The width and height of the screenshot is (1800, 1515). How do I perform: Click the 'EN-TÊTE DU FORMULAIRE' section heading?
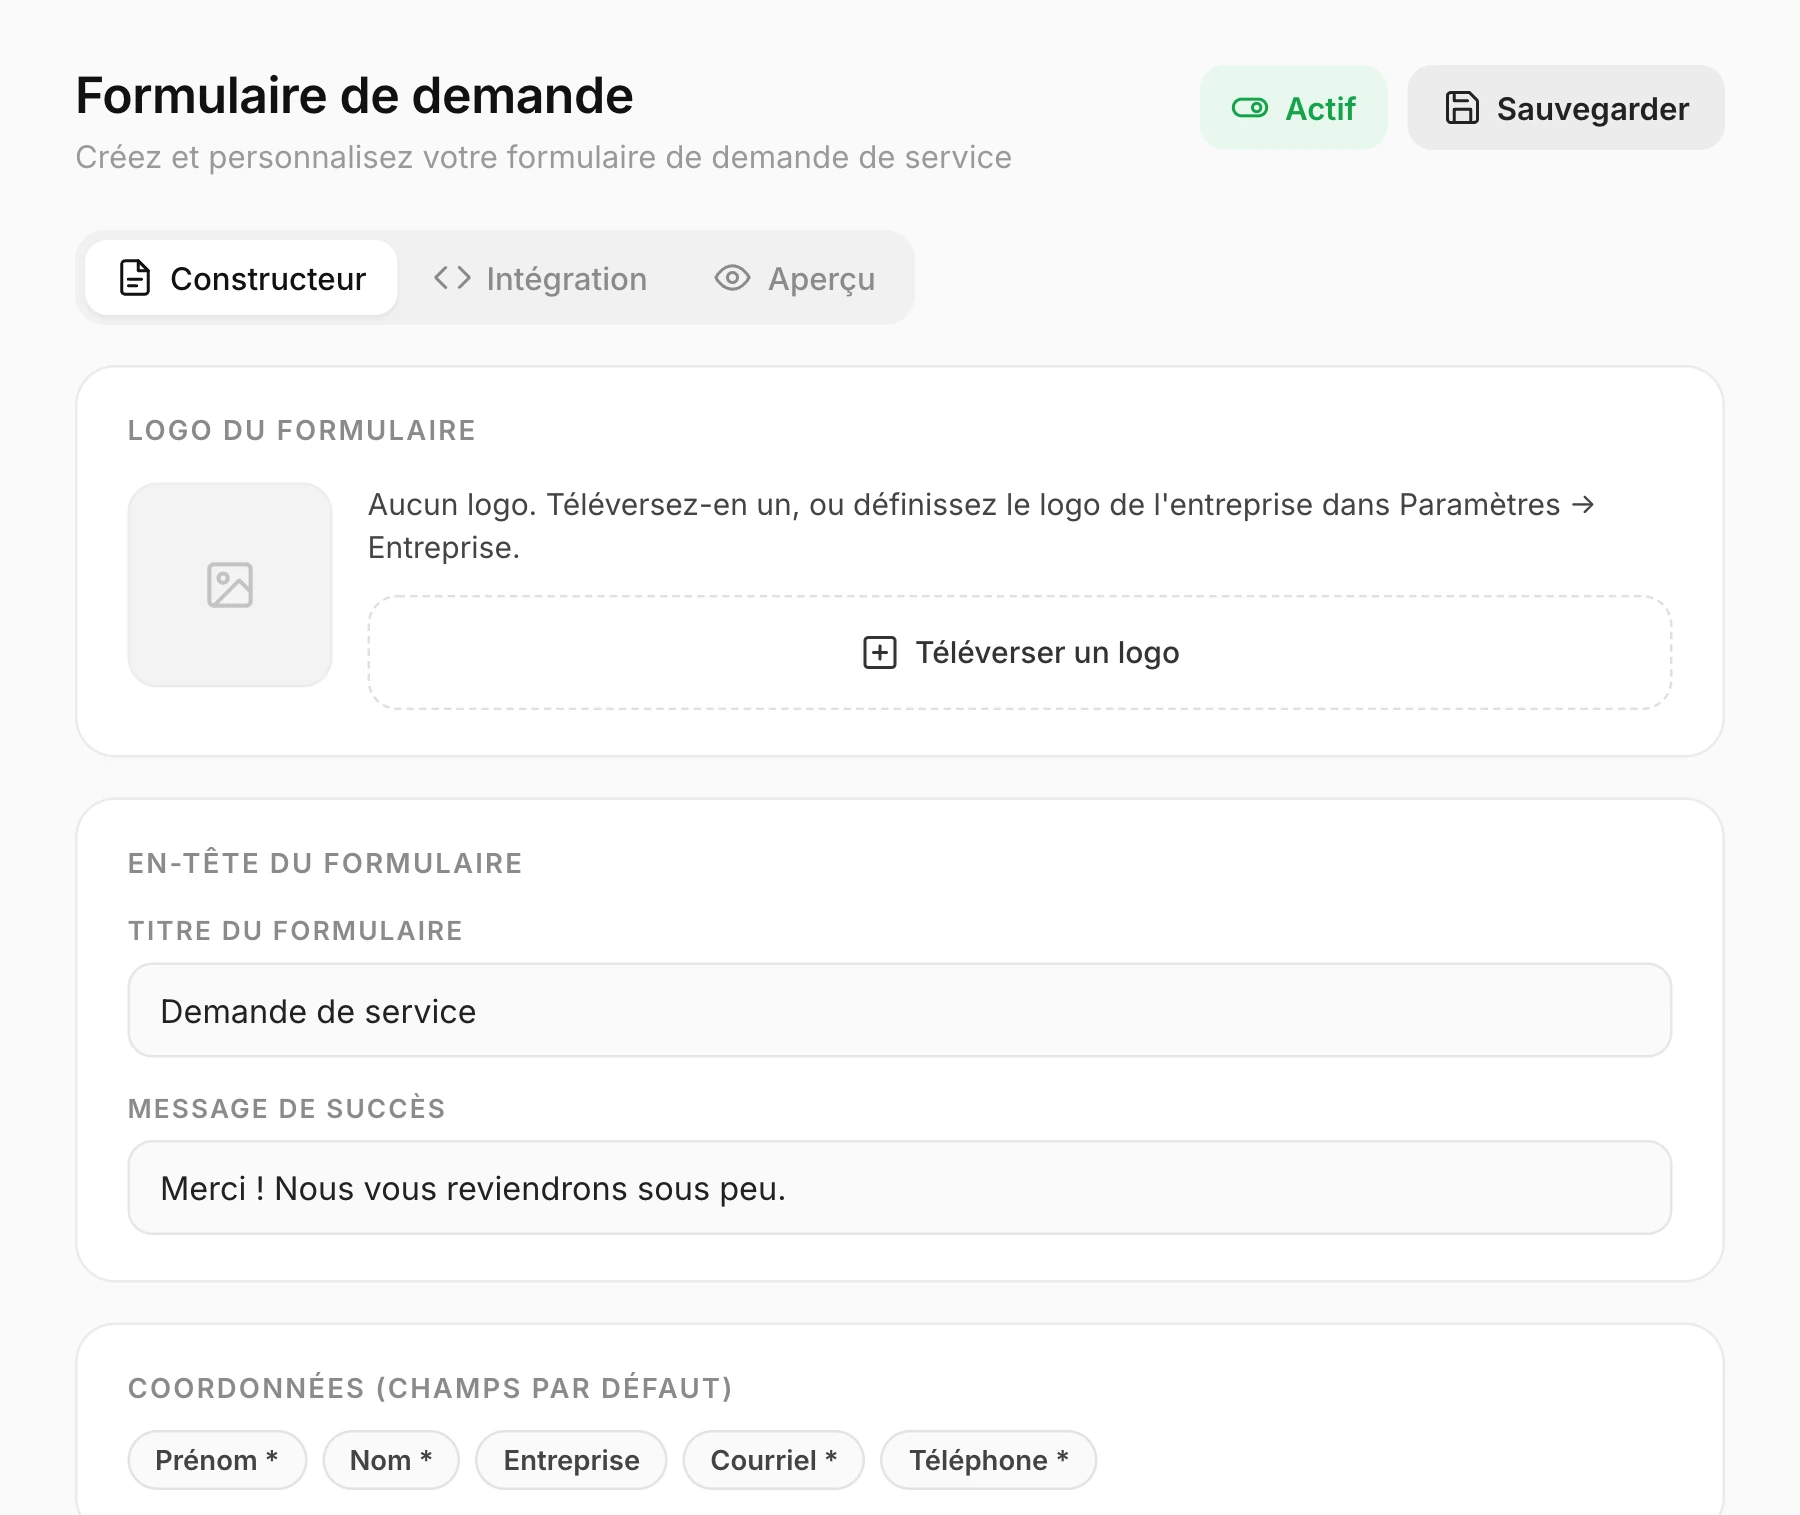click(x=325, y=863)
